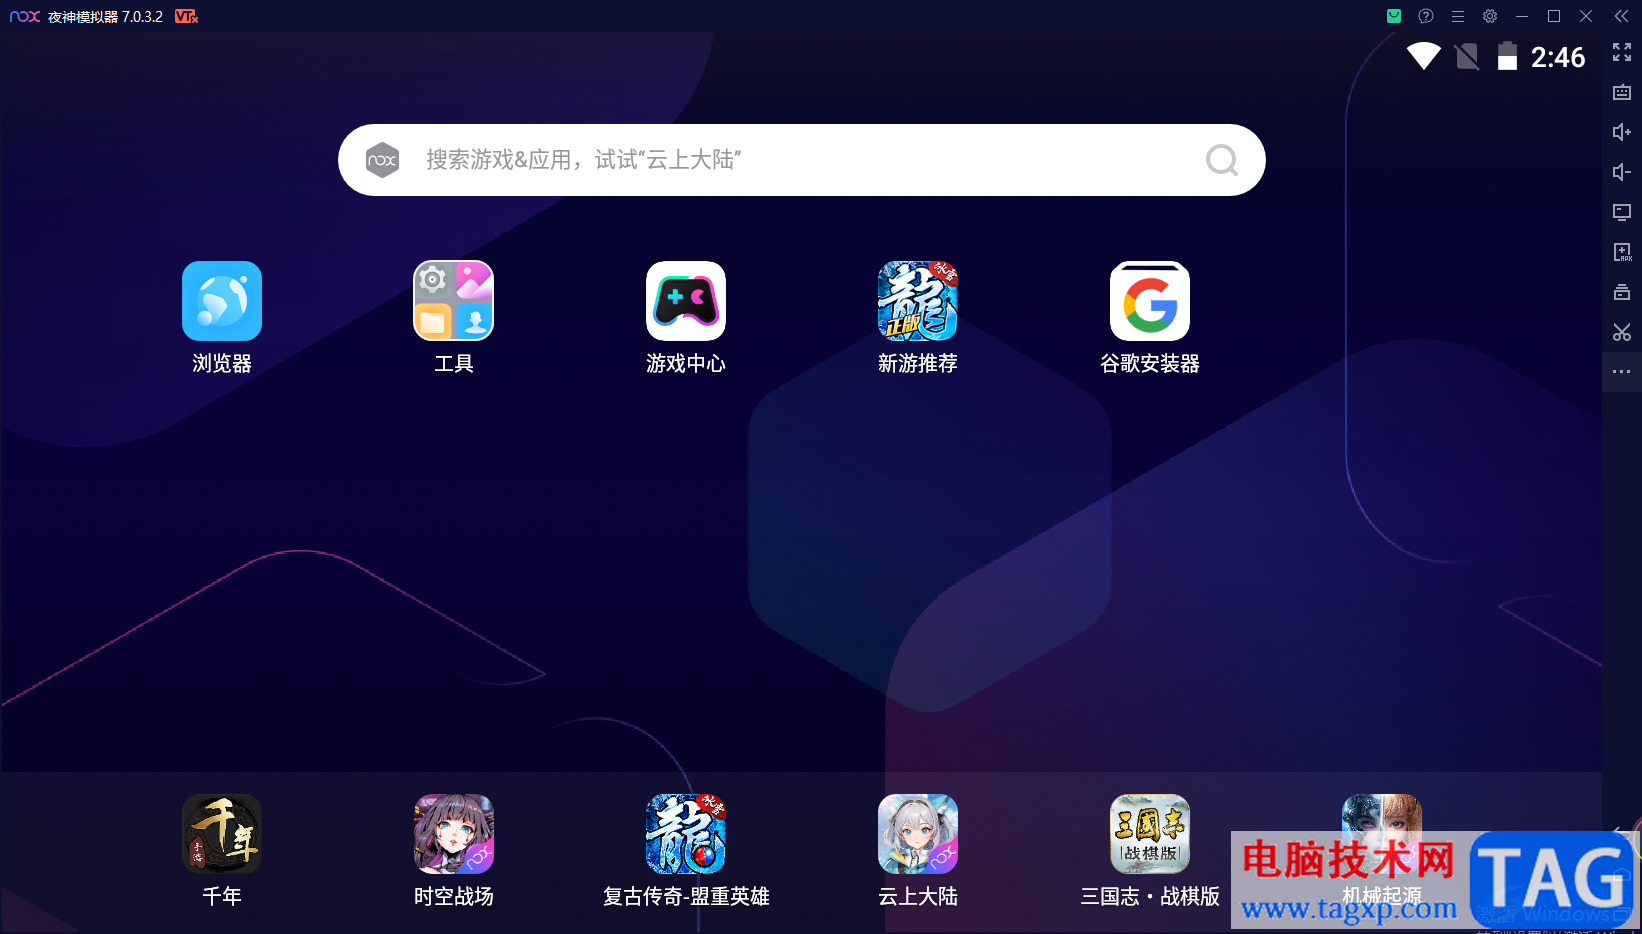Increase volume with sidebar speaker plus
The width and height of the screenshot is (1642, 934).
1622,132
